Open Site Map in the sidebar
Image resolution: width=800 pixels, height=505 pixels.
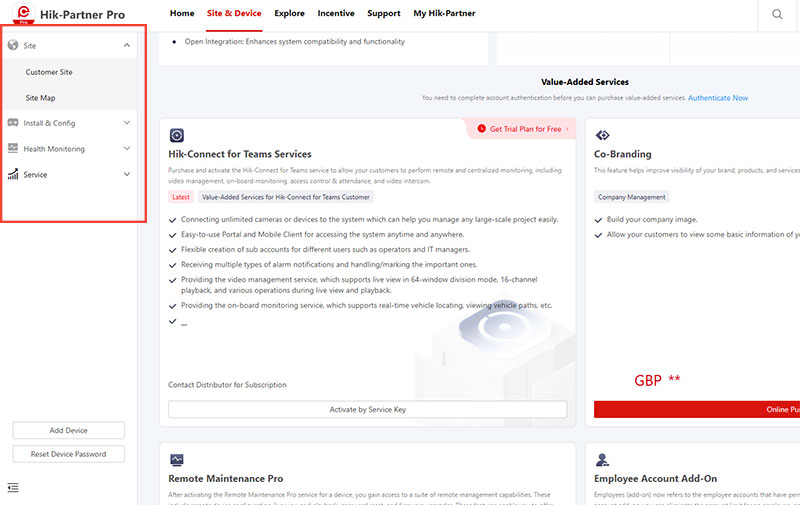(x=40, y=97)
